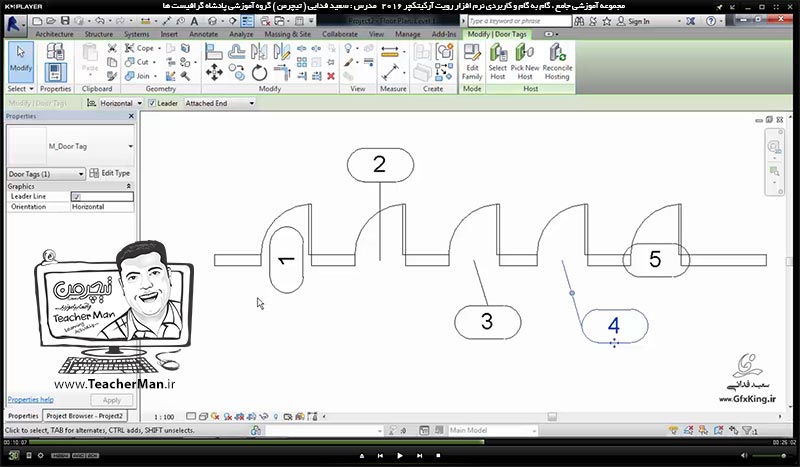Image resolution: width=800 pixels, height=467 pixels.
Task: Collapse the Graphics section
Action: point(129,186)
